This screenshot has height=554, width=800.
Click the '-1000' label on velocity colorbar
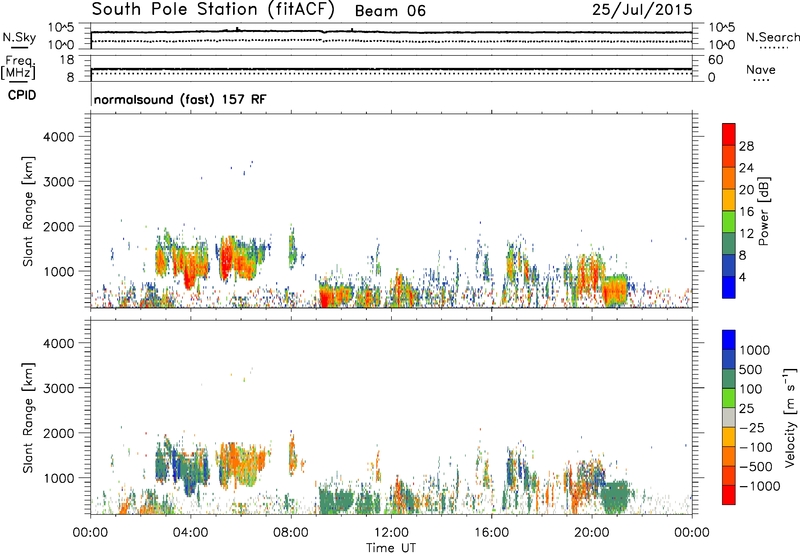point(760,486)
